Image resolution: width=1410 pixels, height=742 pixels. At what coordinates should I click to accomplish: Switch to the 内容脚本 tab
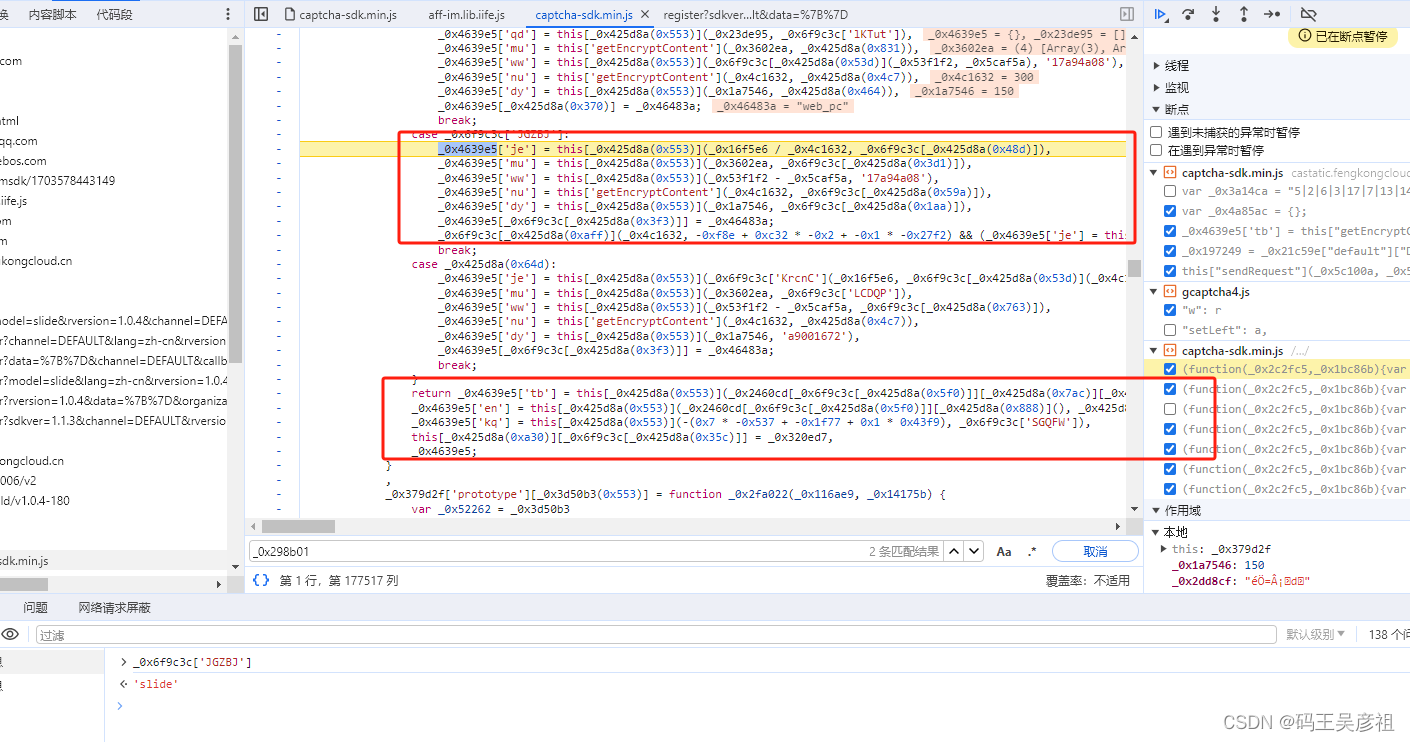[x=52, y=15]
